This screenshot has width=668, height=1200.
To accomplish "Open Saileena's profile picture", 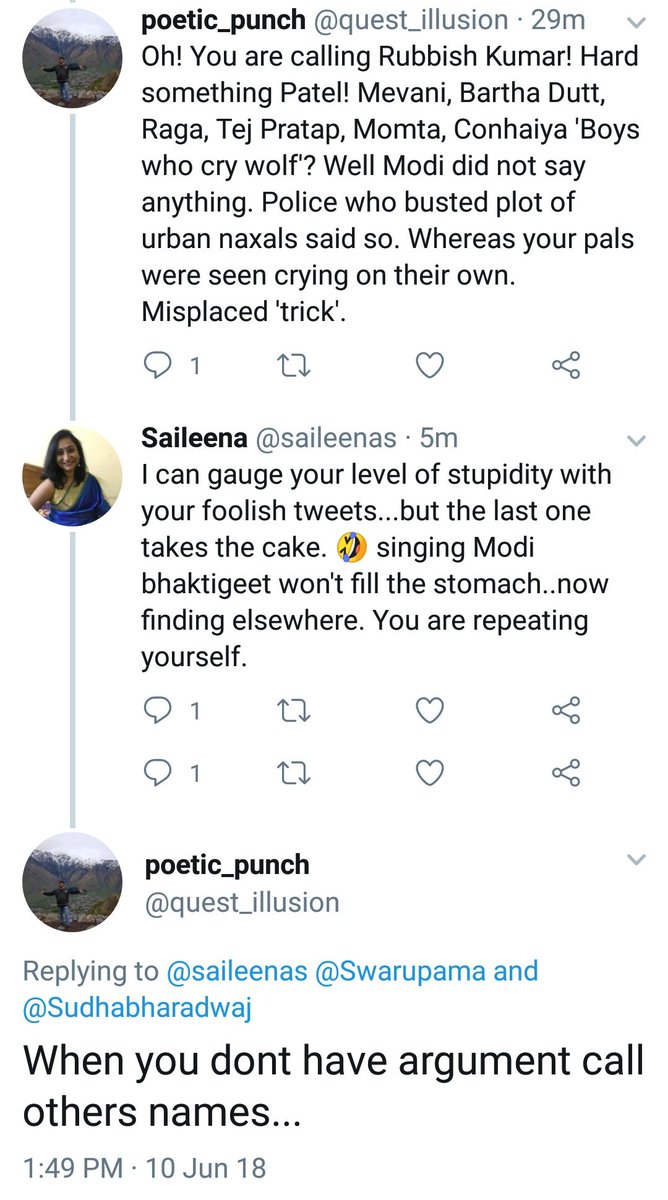I will click(72, 476).
